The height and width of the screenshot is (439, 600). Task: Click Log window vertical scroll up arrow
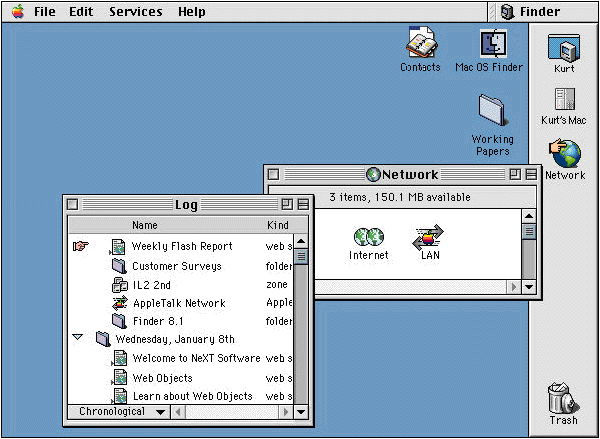click(301, 241)
